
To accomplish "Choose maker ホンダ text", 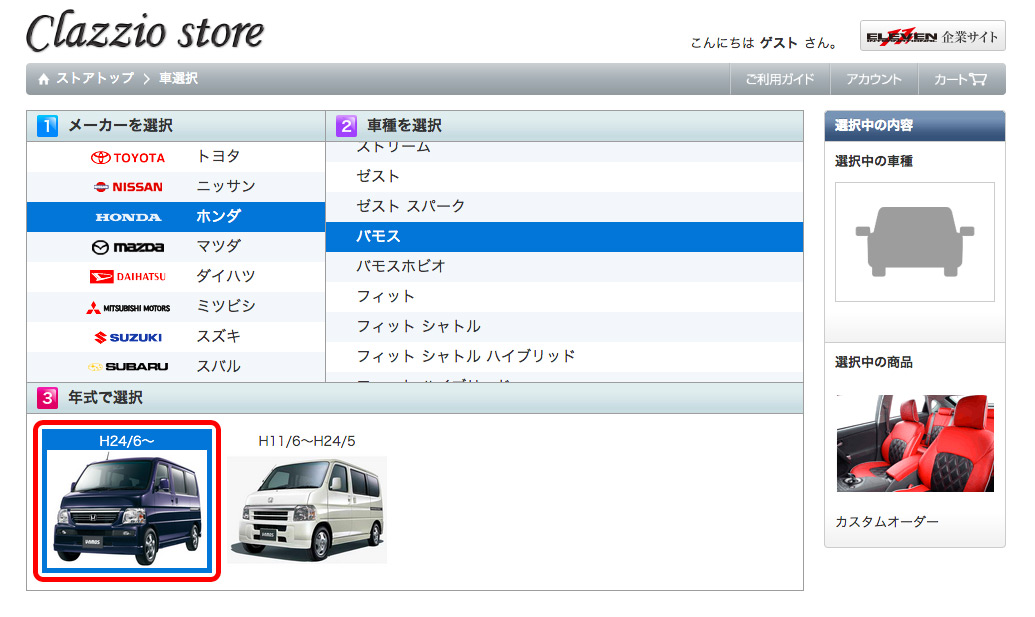I will 218,216.
